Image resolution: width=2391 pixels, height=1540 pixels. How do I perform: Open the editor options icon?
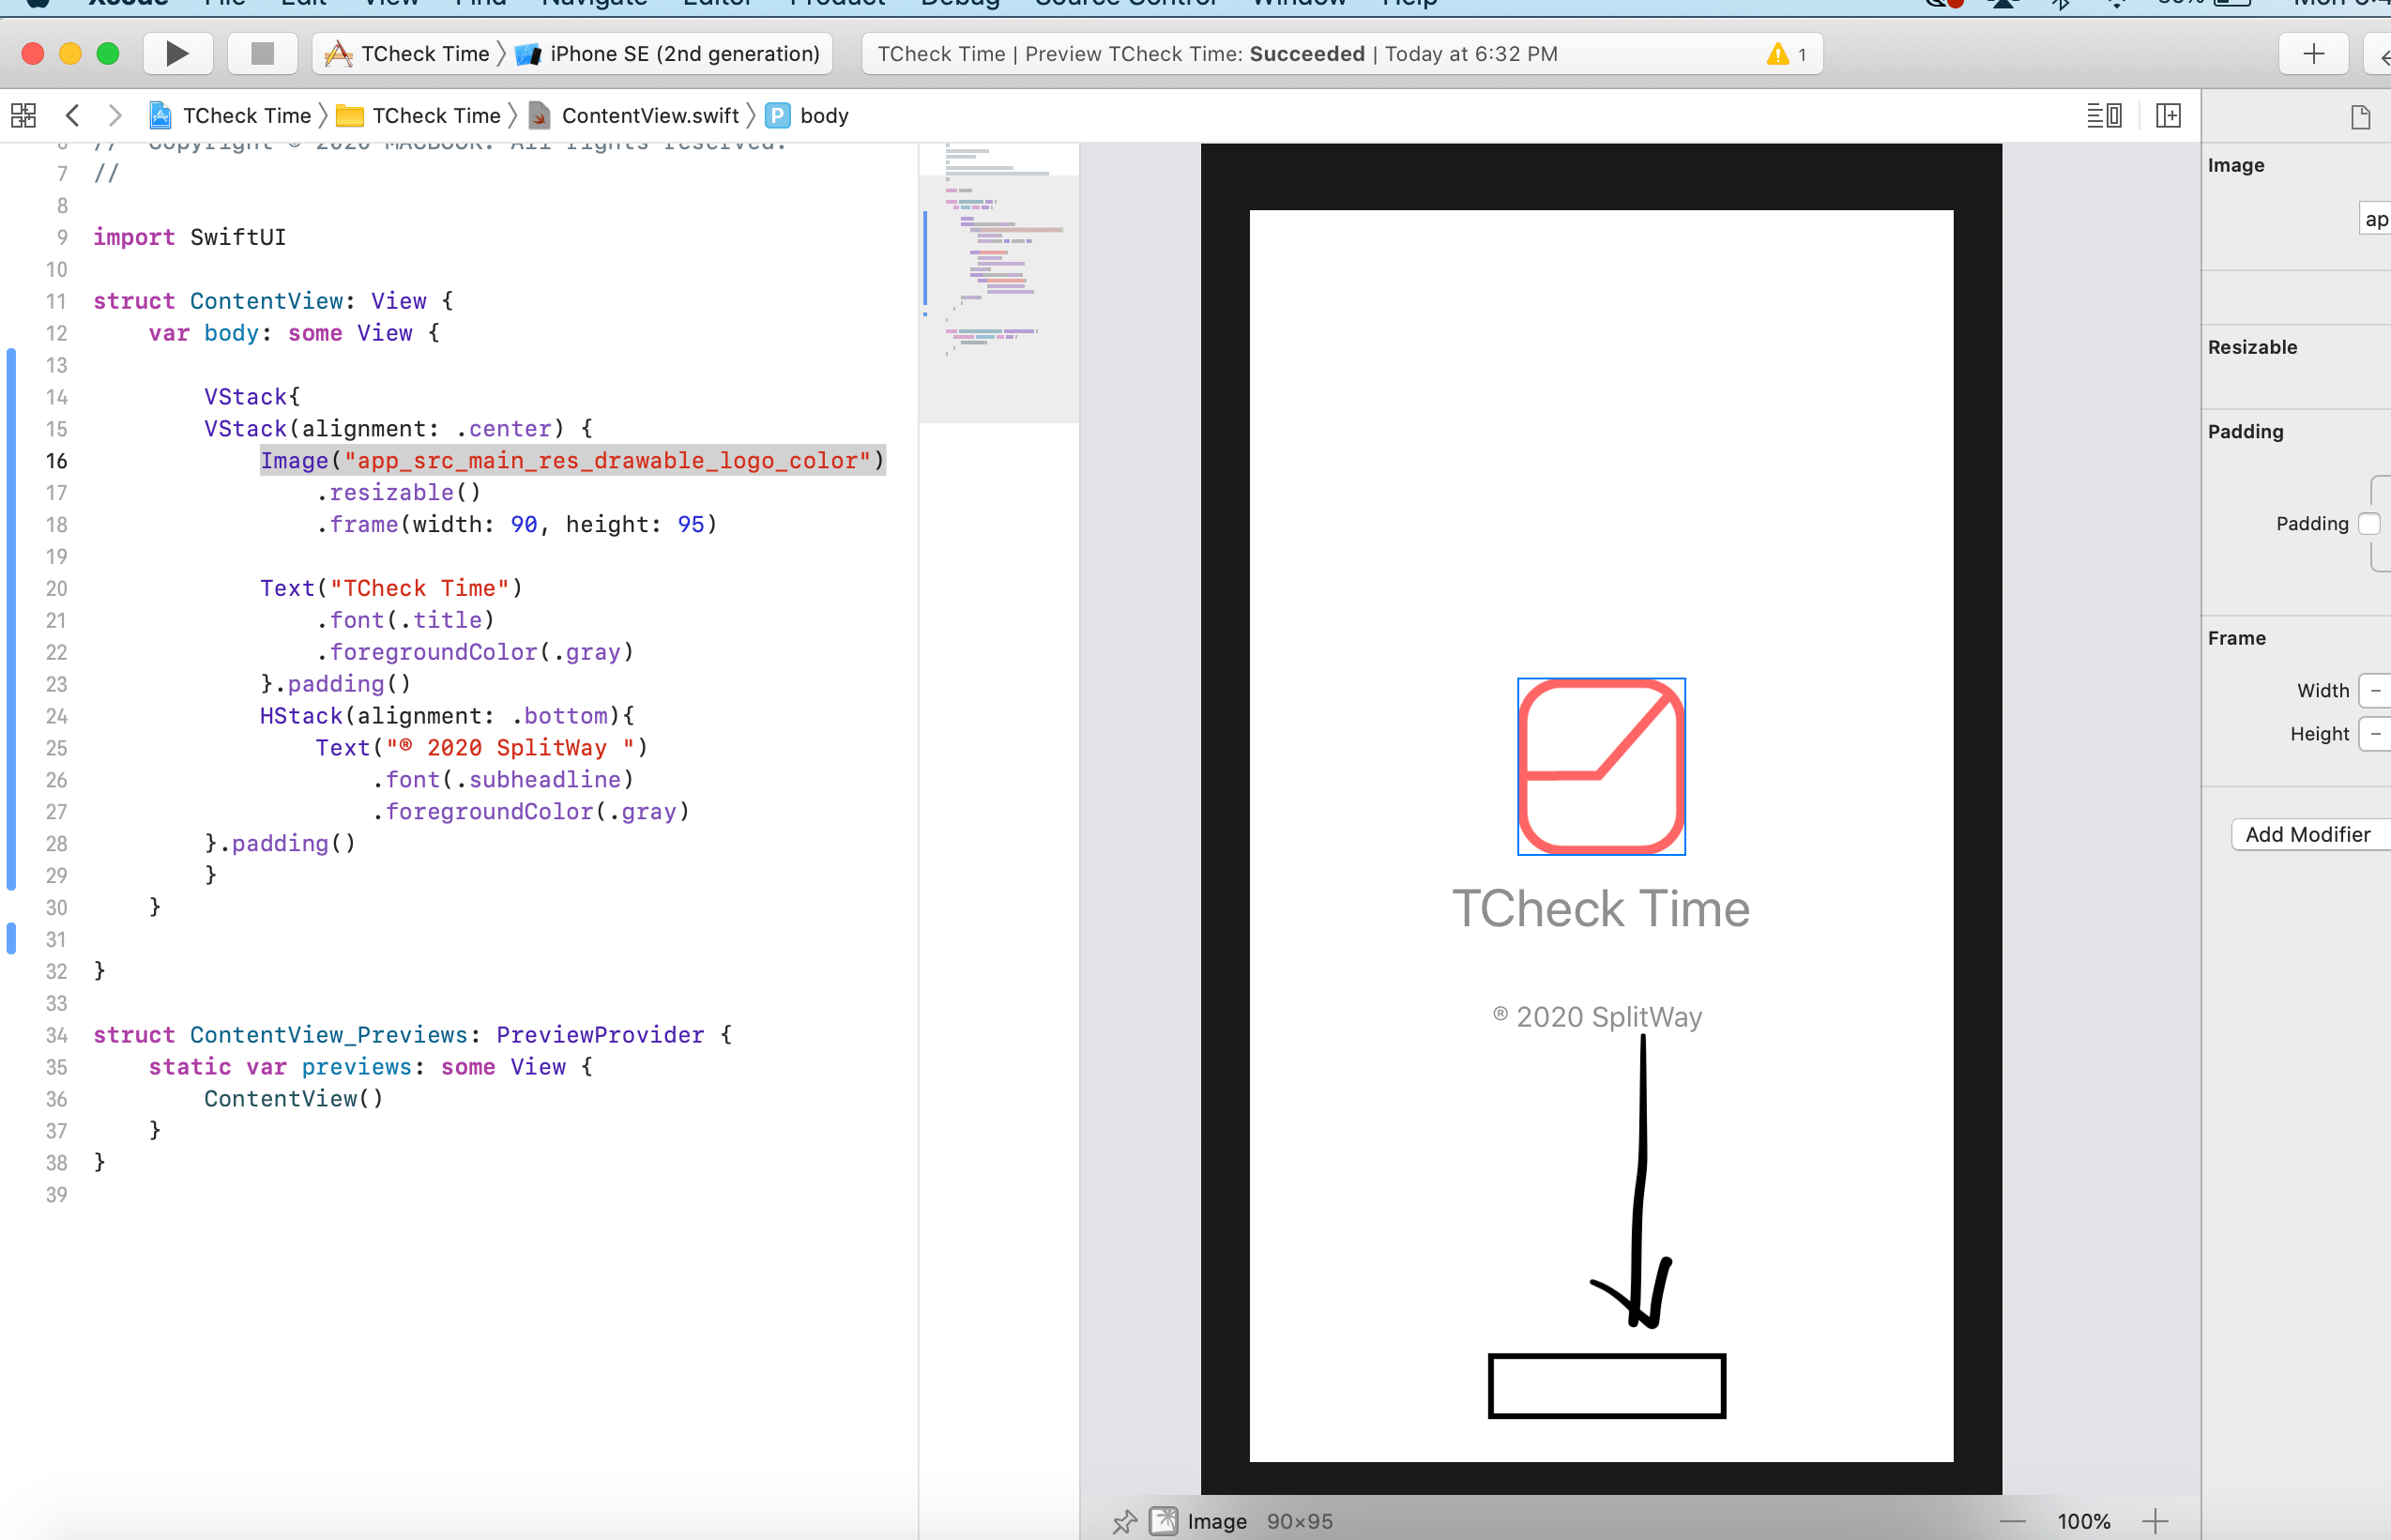tap(2103, 115)
